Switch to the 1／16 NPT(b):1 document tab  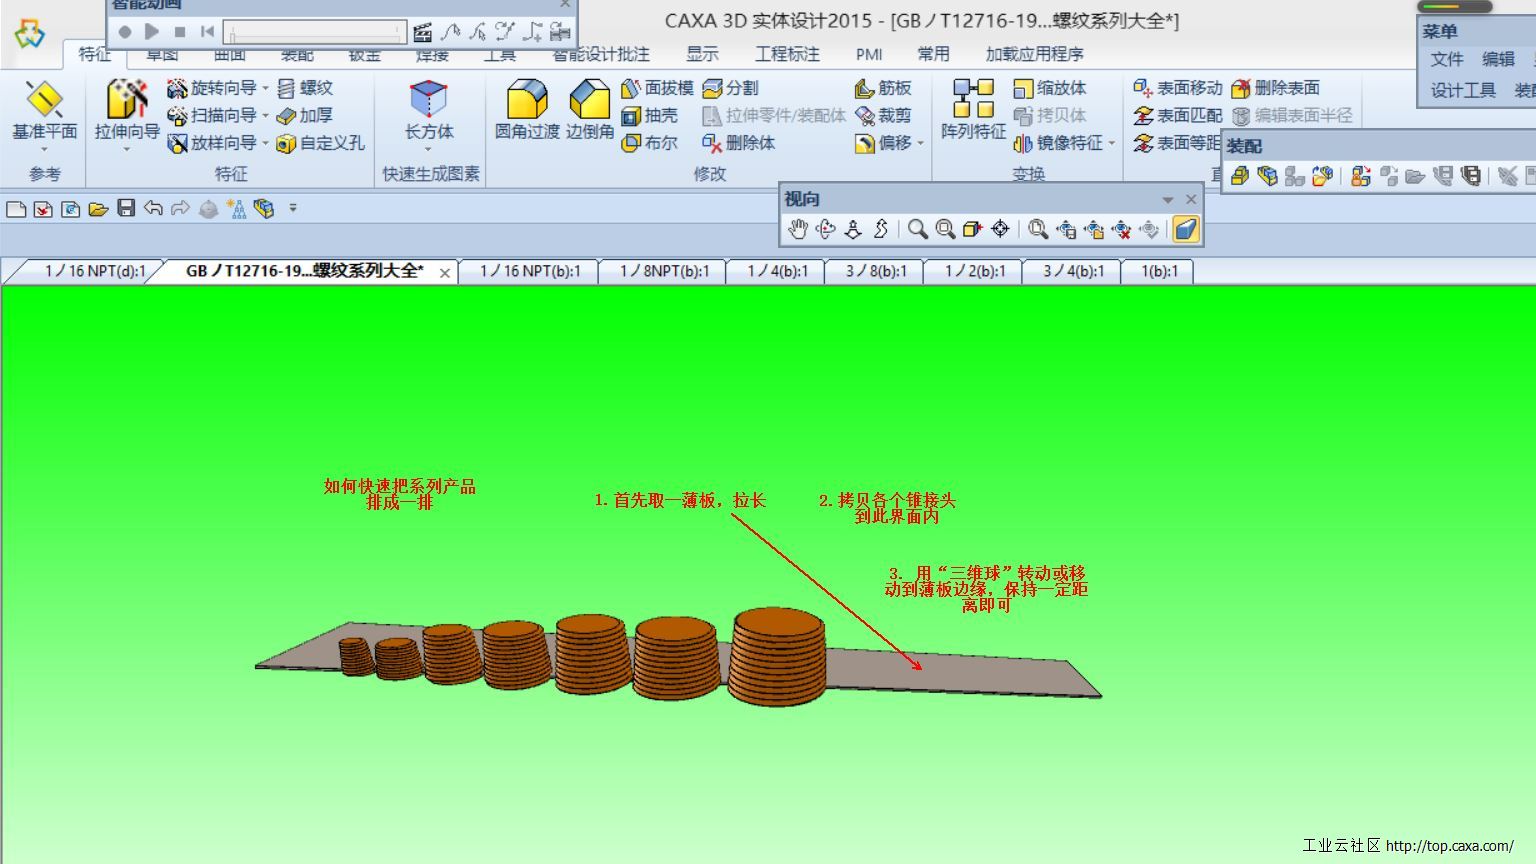coord(529,271)
